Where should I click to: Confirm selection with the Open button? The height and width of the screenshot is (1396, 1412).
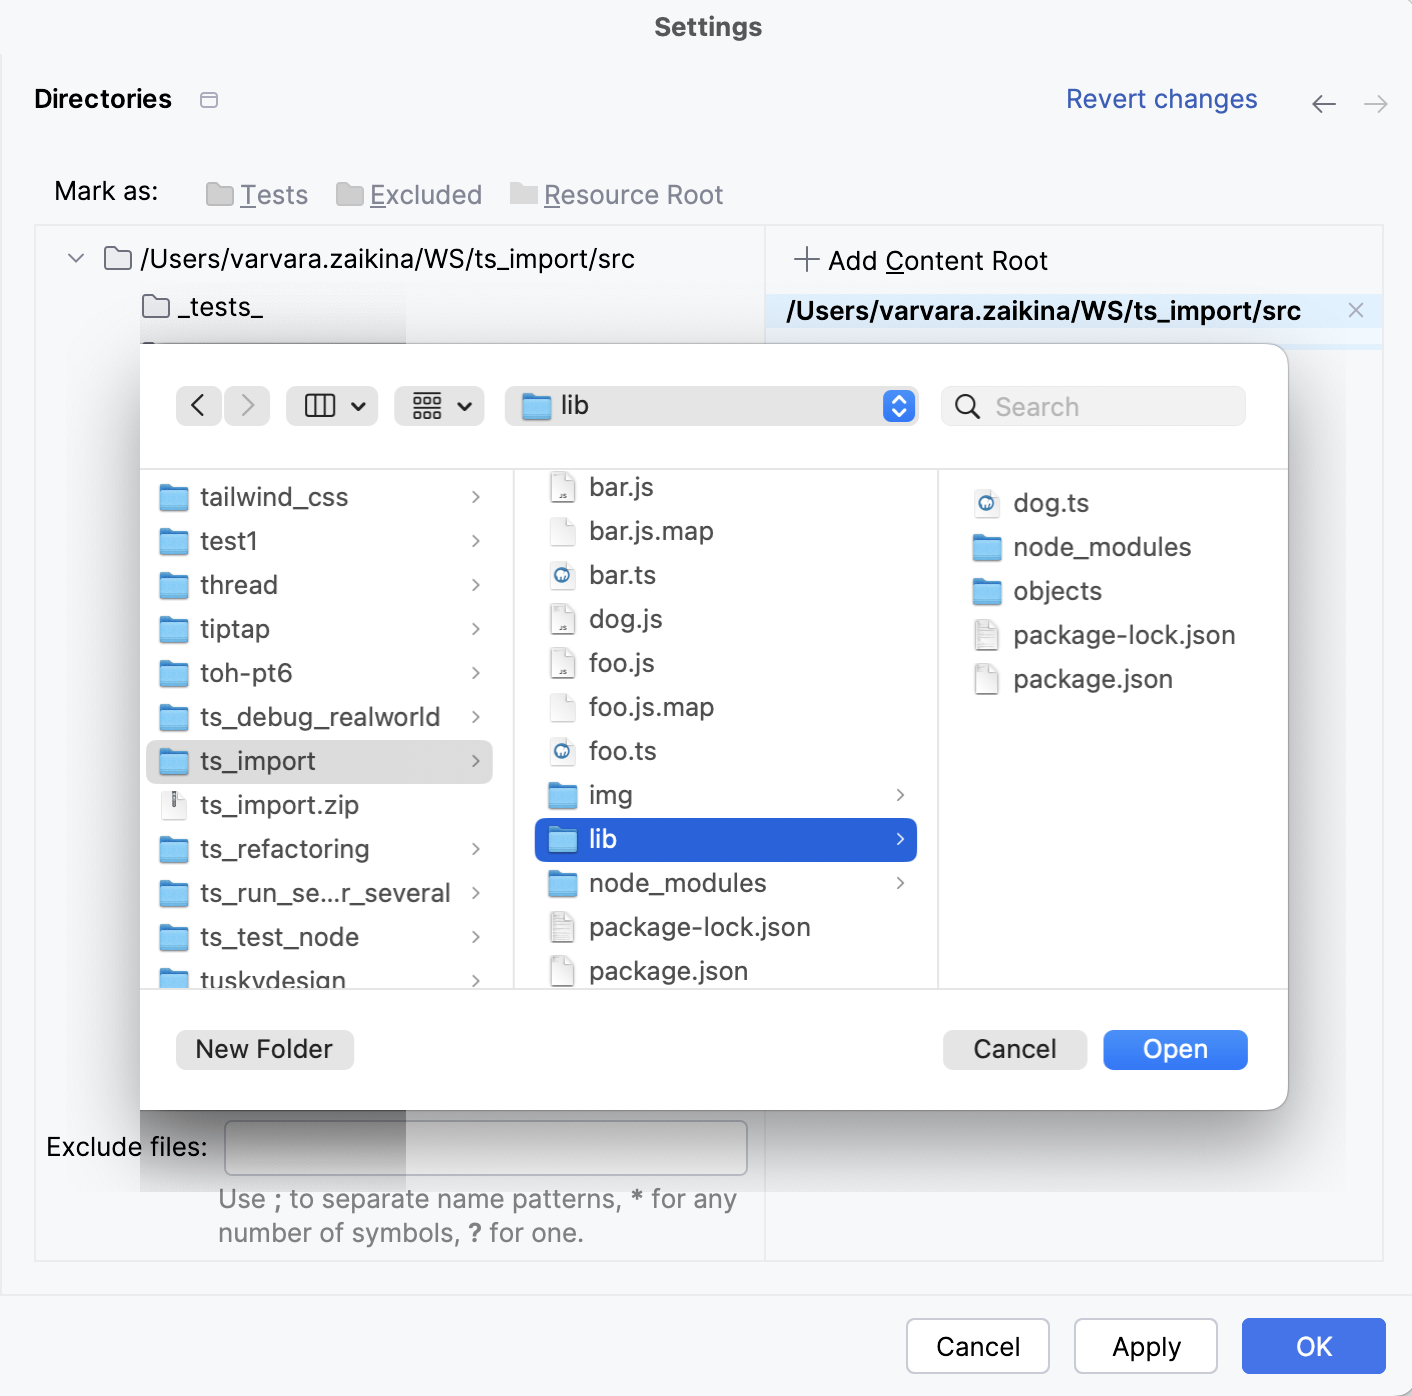tap(1175, 1049)
